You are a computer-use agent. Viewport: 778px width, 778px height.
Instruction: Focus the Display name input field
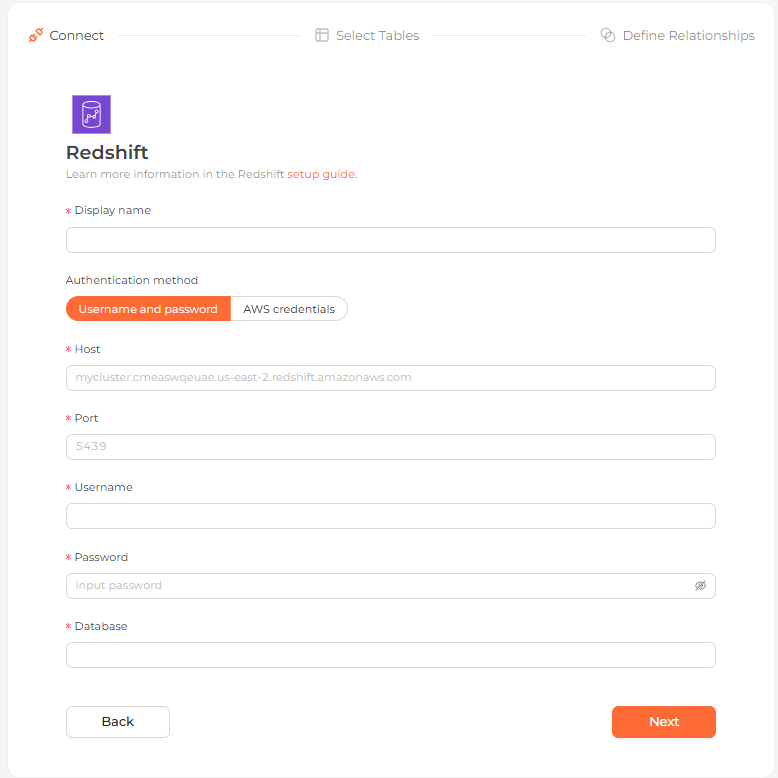click(390, 240)
